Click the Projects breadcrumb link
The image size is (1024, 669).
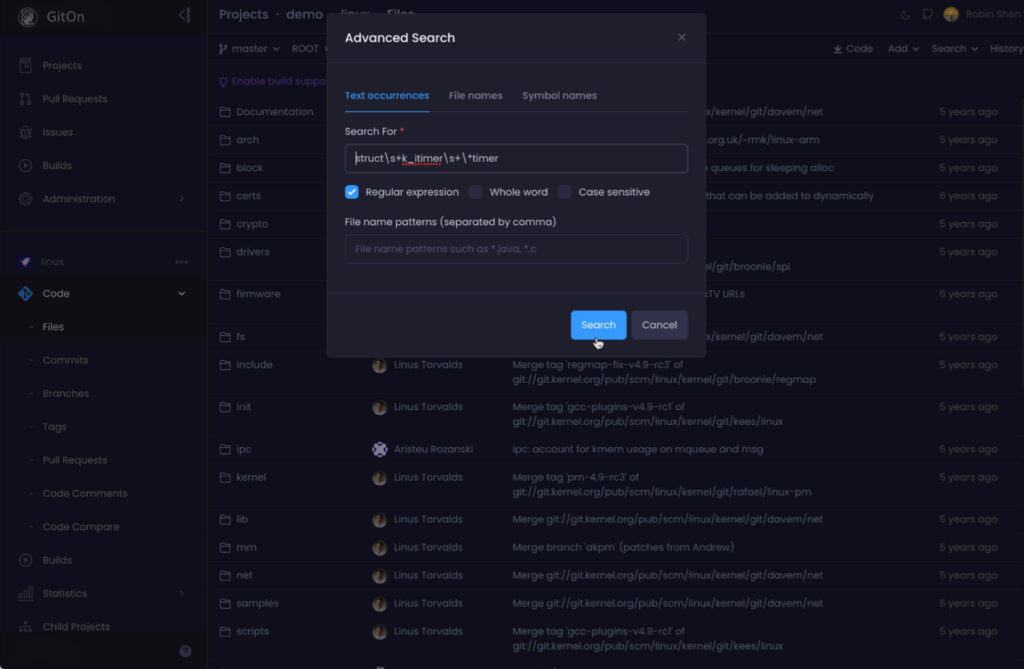(x=244, y=14)
